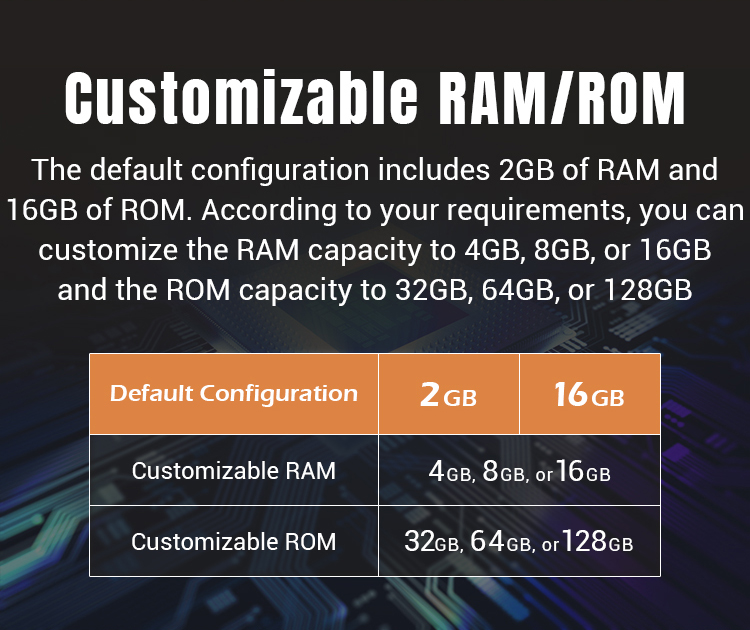This screenshot has width=750, height=630.
Task: Click the line about customizing RAM capacity
Action: 375,250
